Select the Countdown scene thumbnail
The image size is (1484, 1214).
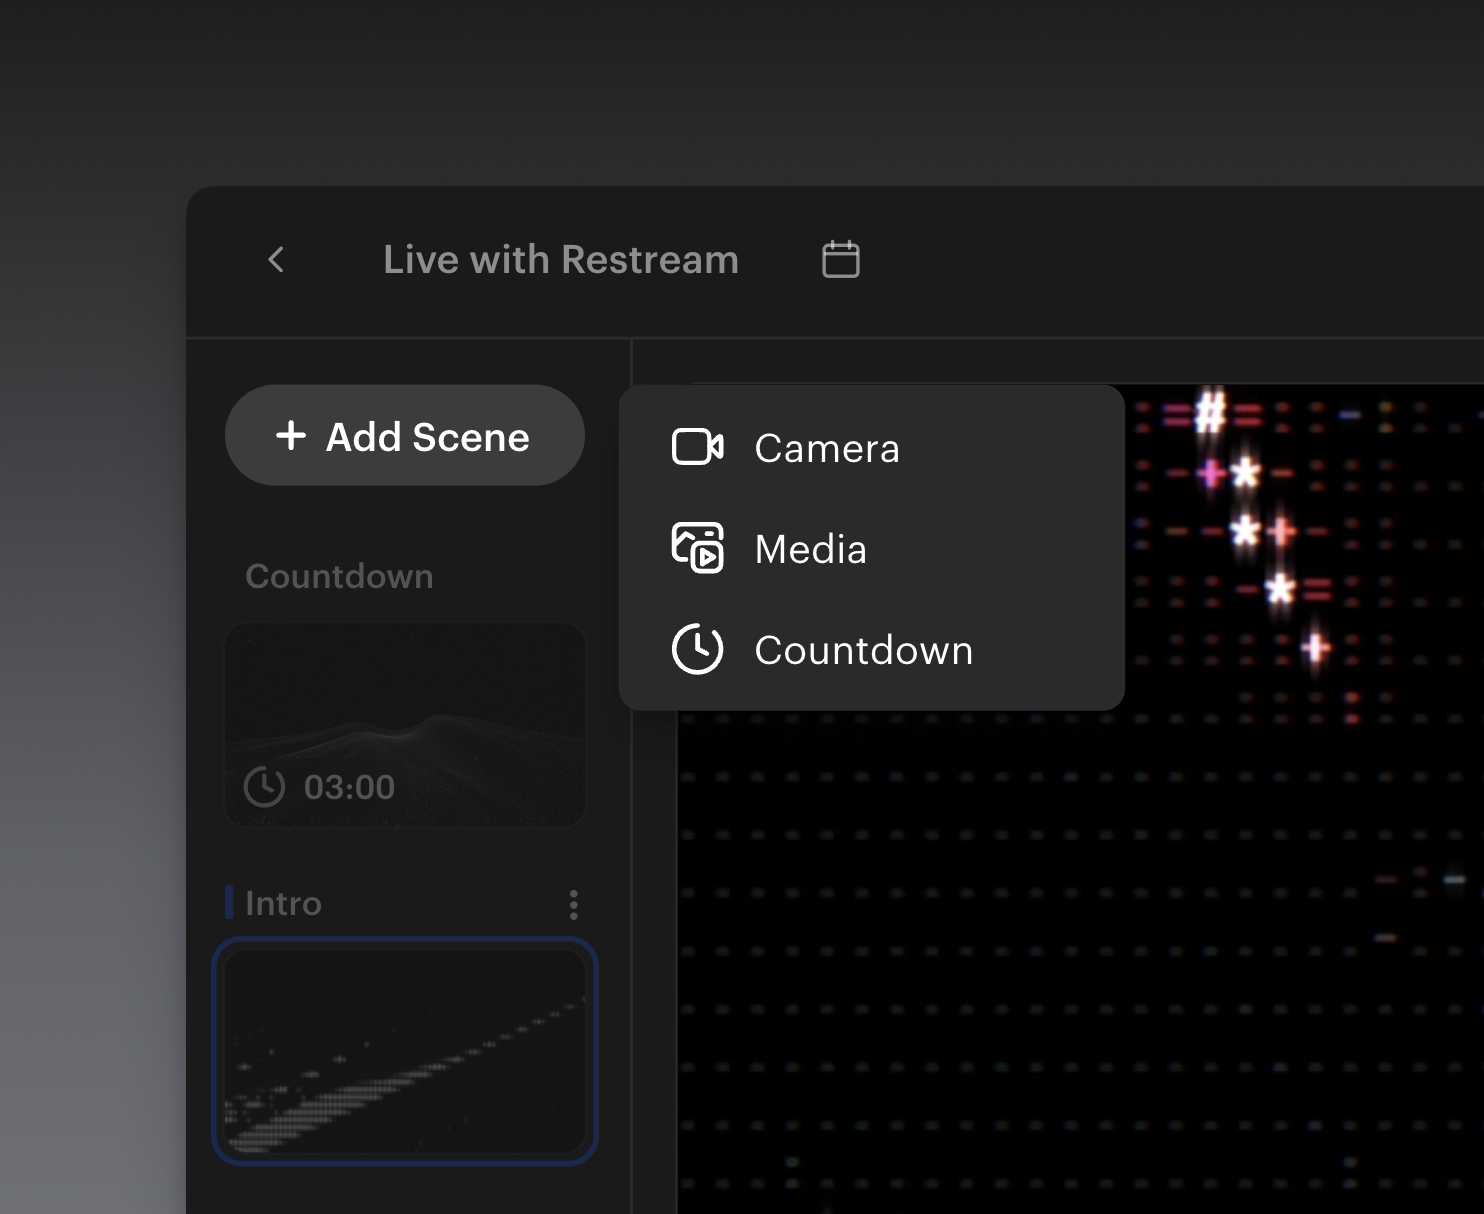405,725
